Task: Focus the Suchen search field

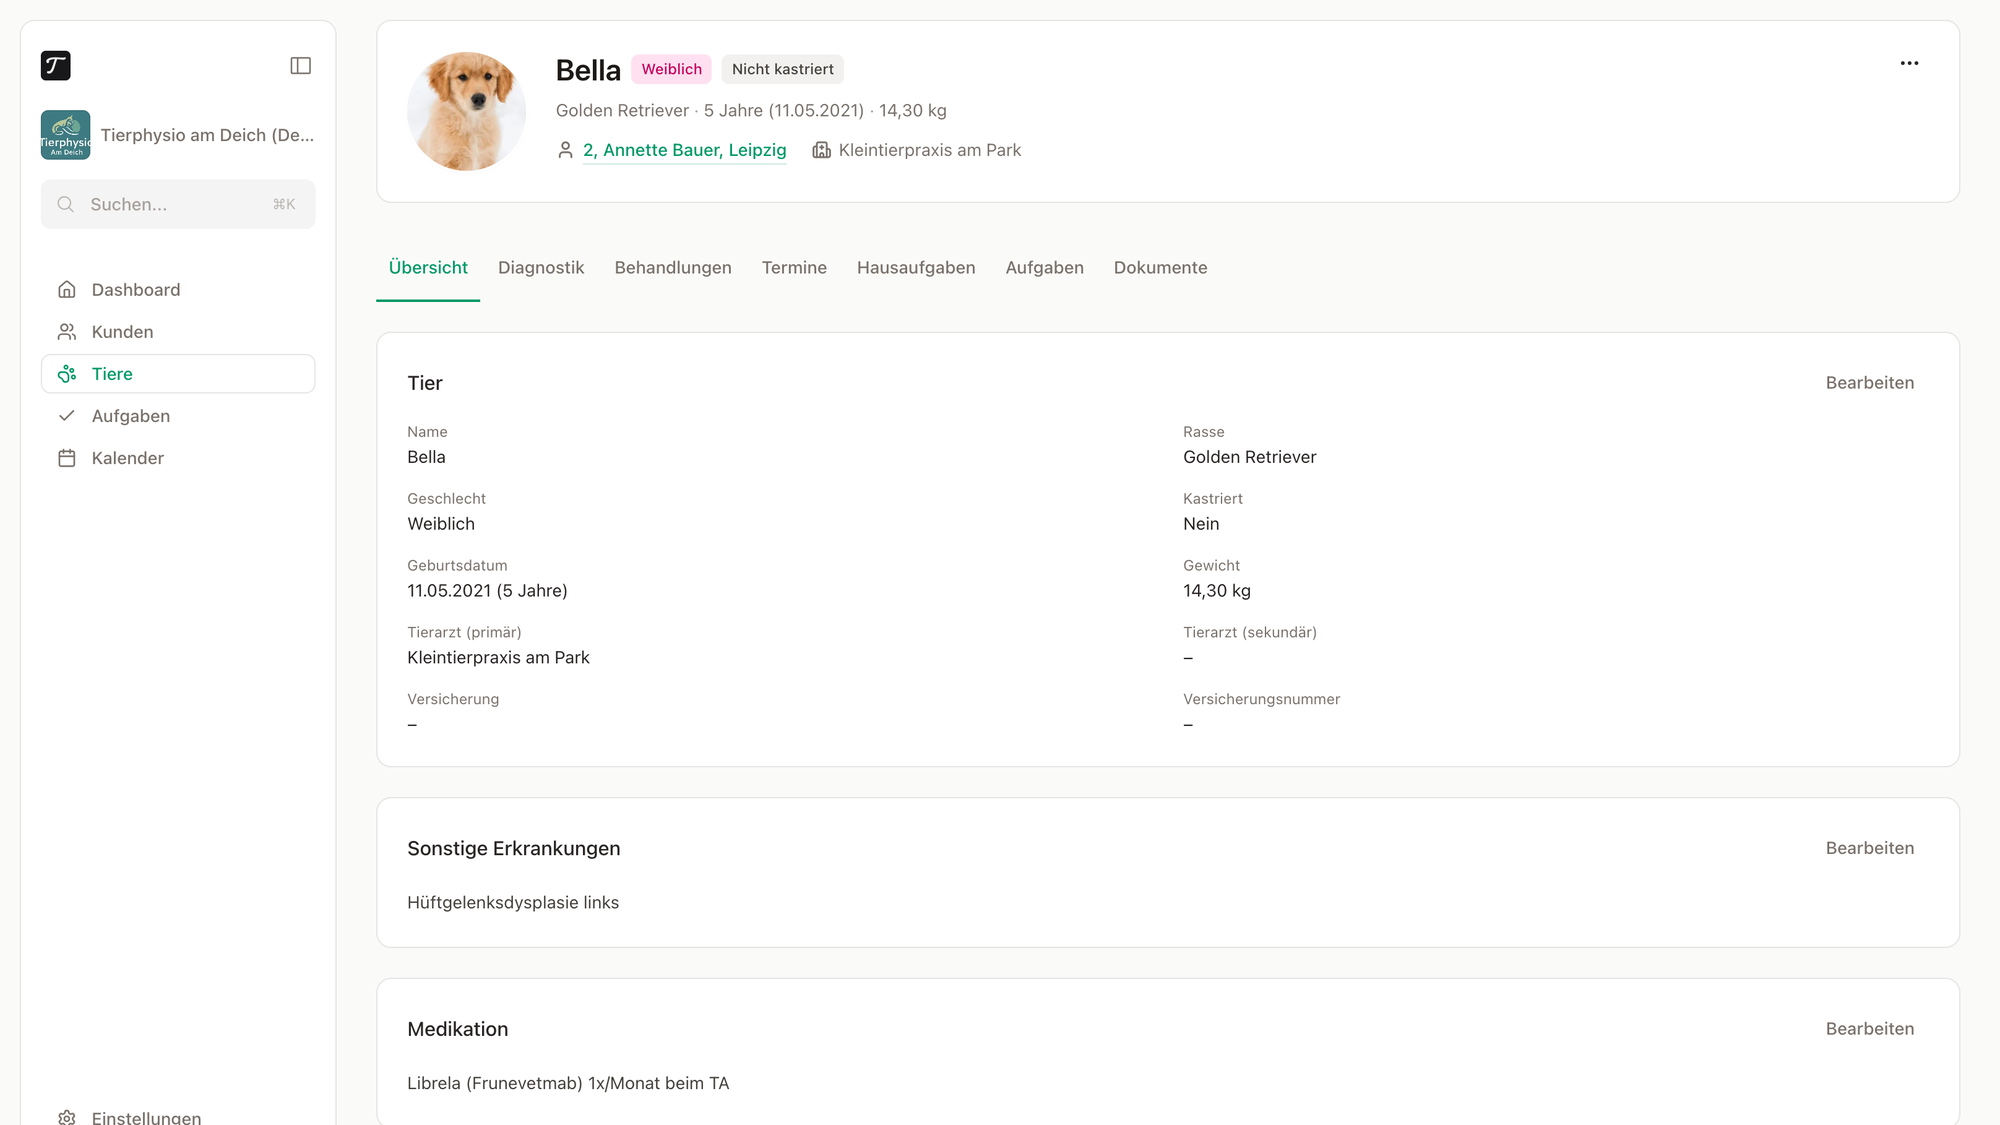Action: (178, 204)
